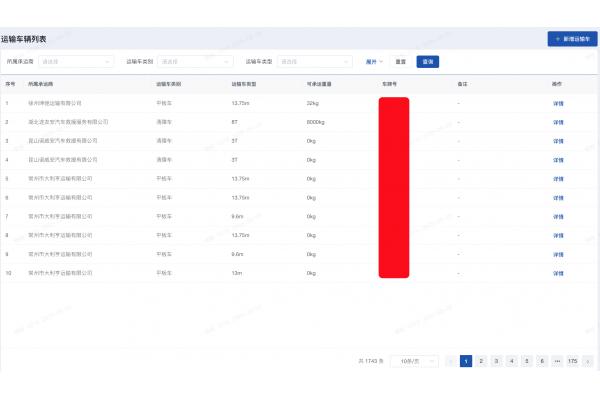Go to page 2
This screenshot has height=400, width=600.
tap(481, 360)
